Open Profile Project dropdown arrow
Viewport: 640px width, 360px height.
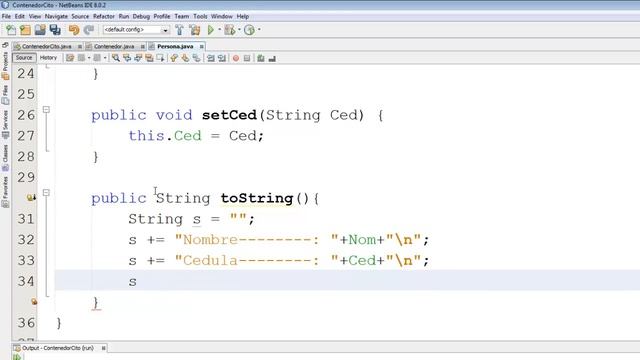tap(259, 30)
